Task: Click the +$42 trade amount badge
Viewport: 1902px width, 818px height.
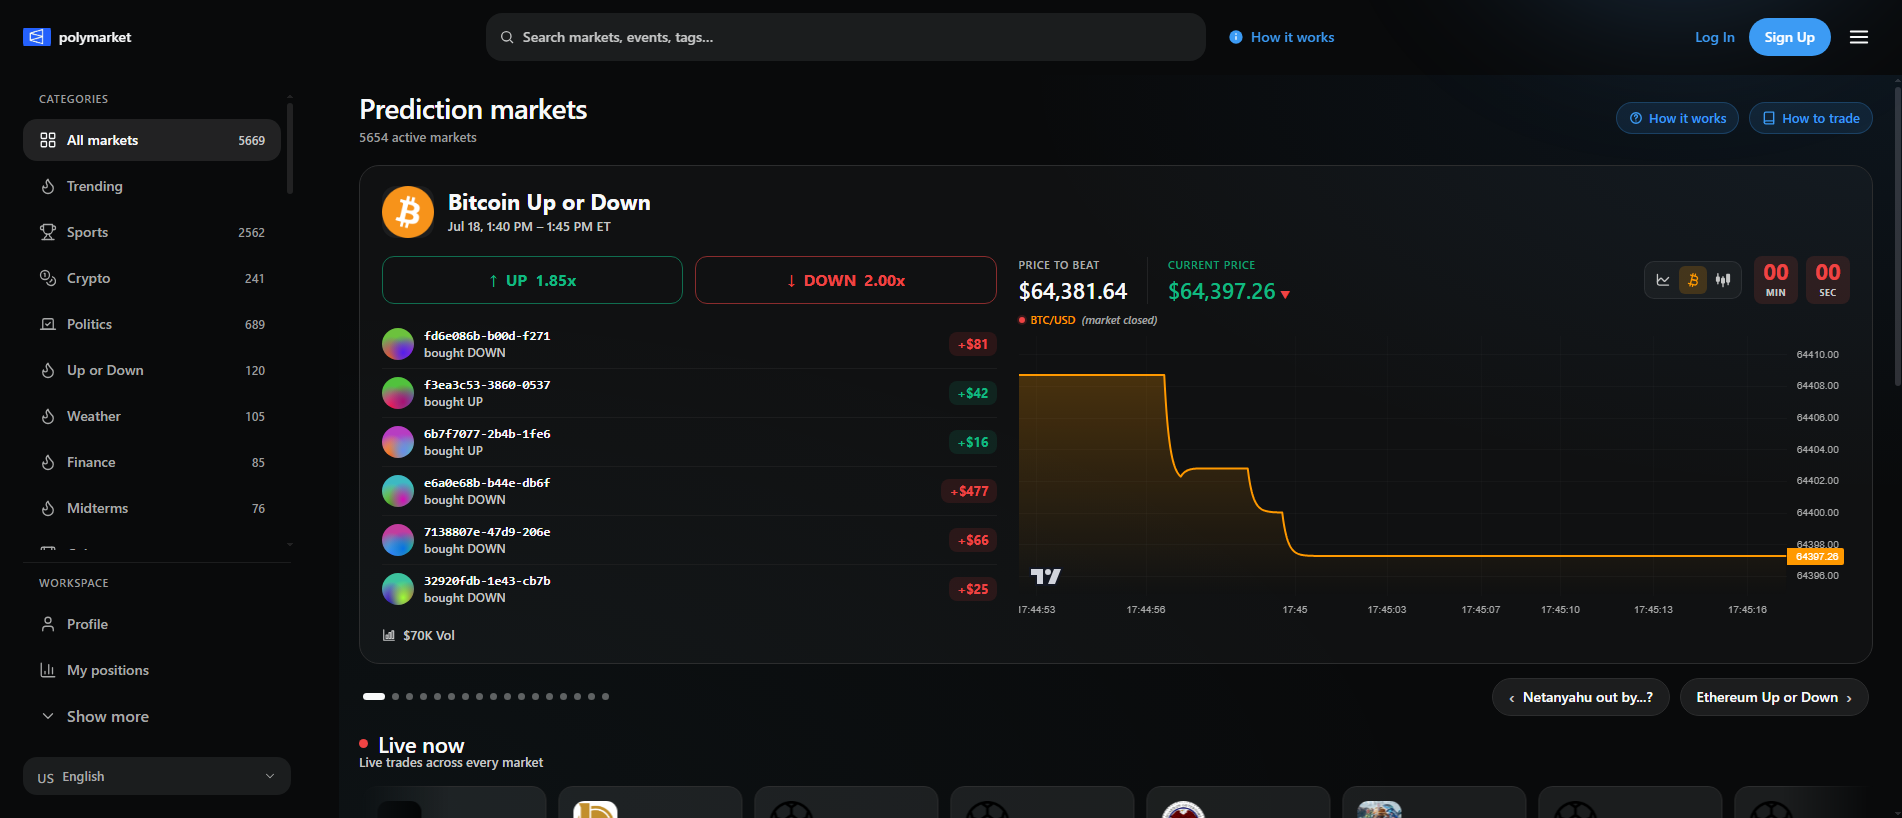Action: (x=972, y=393)
